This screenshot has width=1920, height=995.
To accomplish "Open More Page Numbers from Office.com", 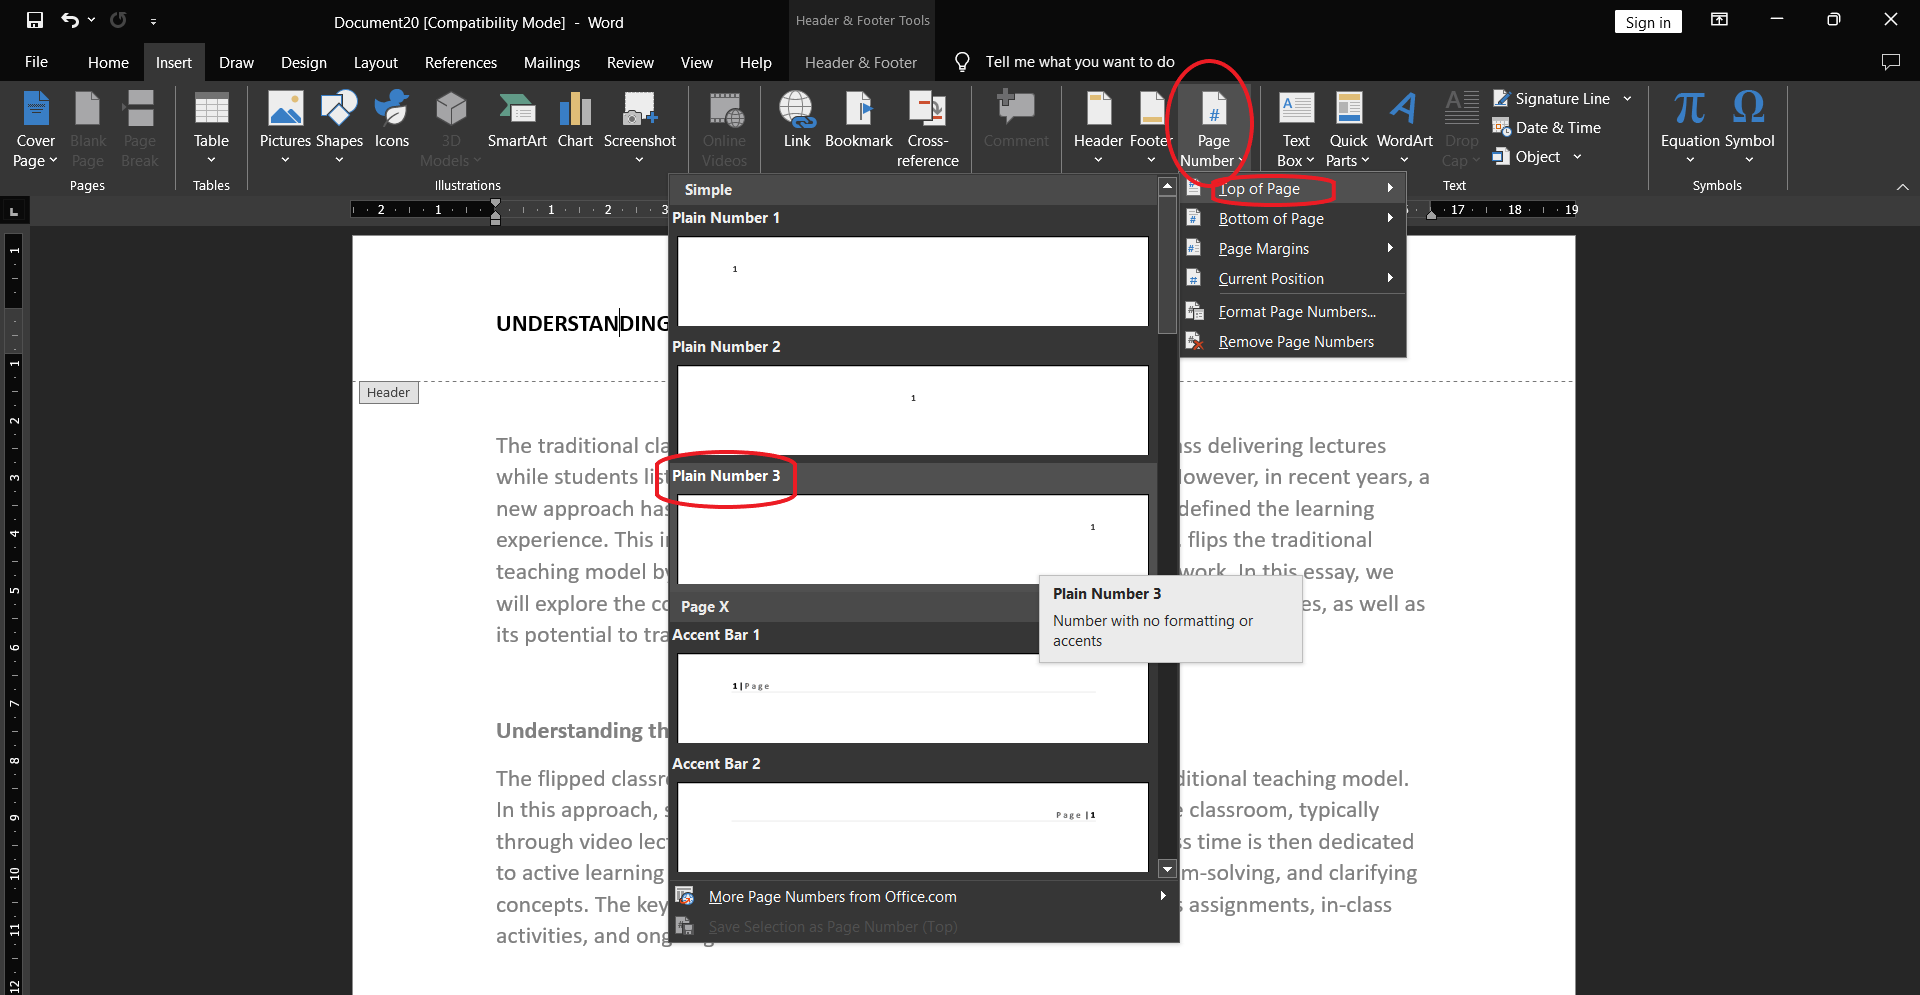I will (832, 897).
